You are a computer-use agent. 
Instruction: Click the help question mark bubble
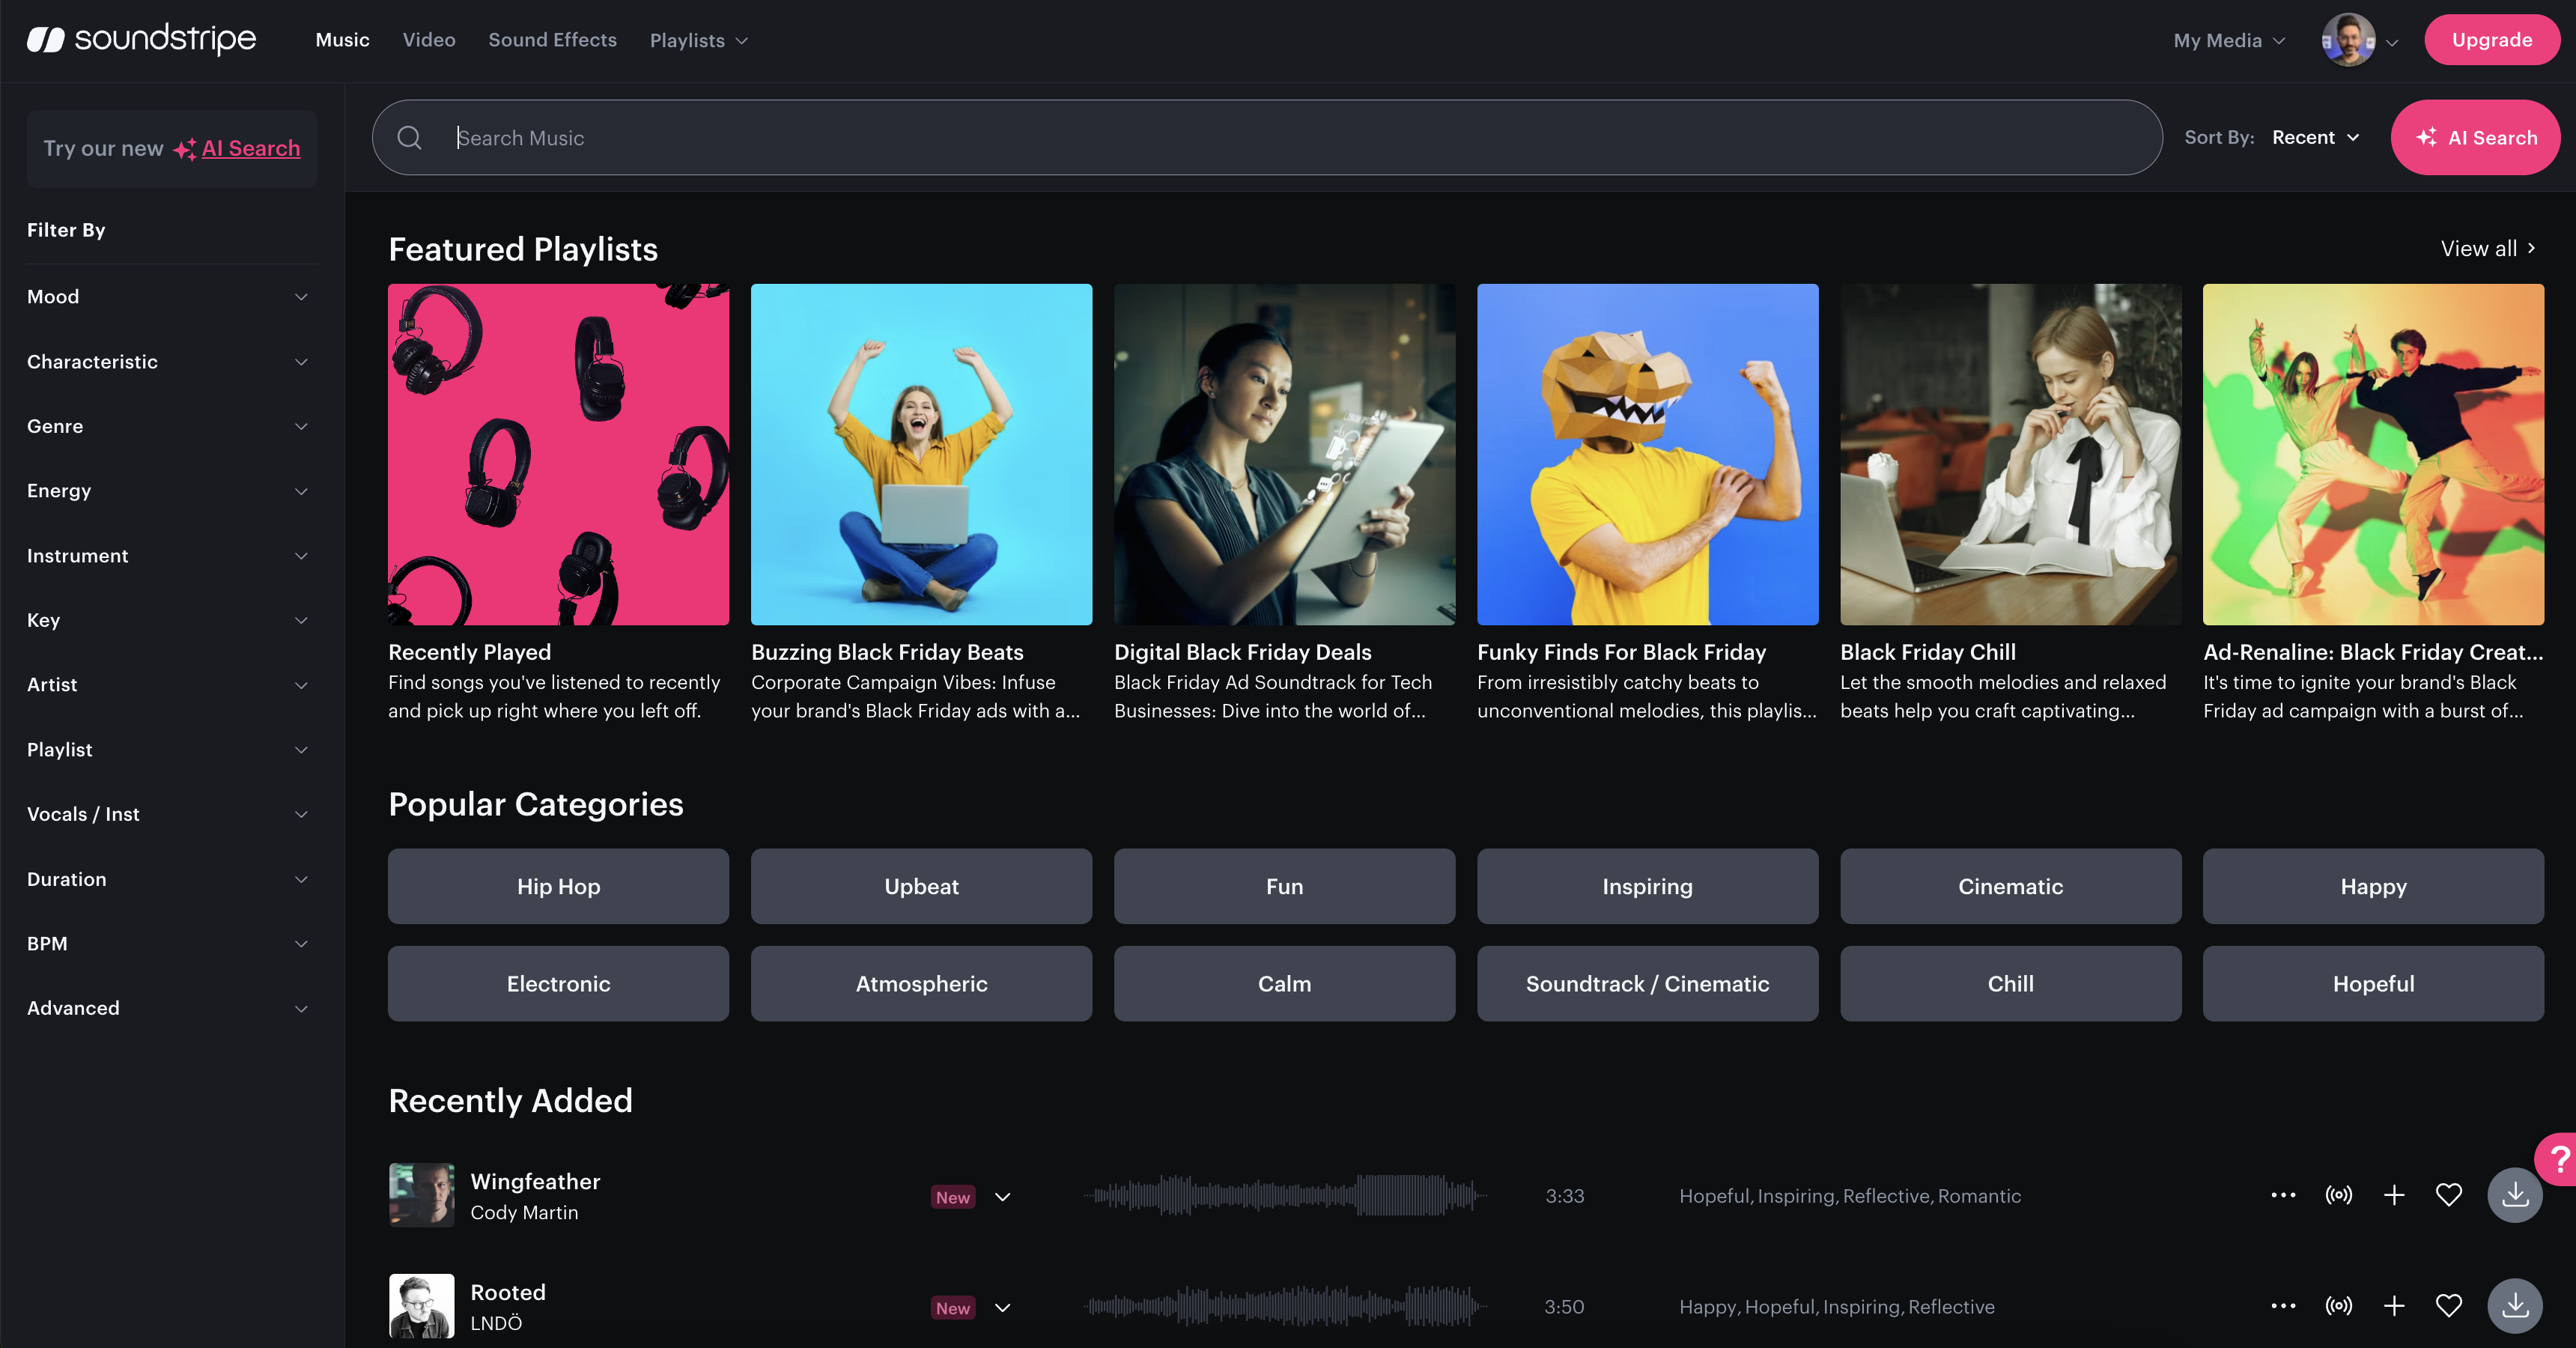tap(2559, 1160)
